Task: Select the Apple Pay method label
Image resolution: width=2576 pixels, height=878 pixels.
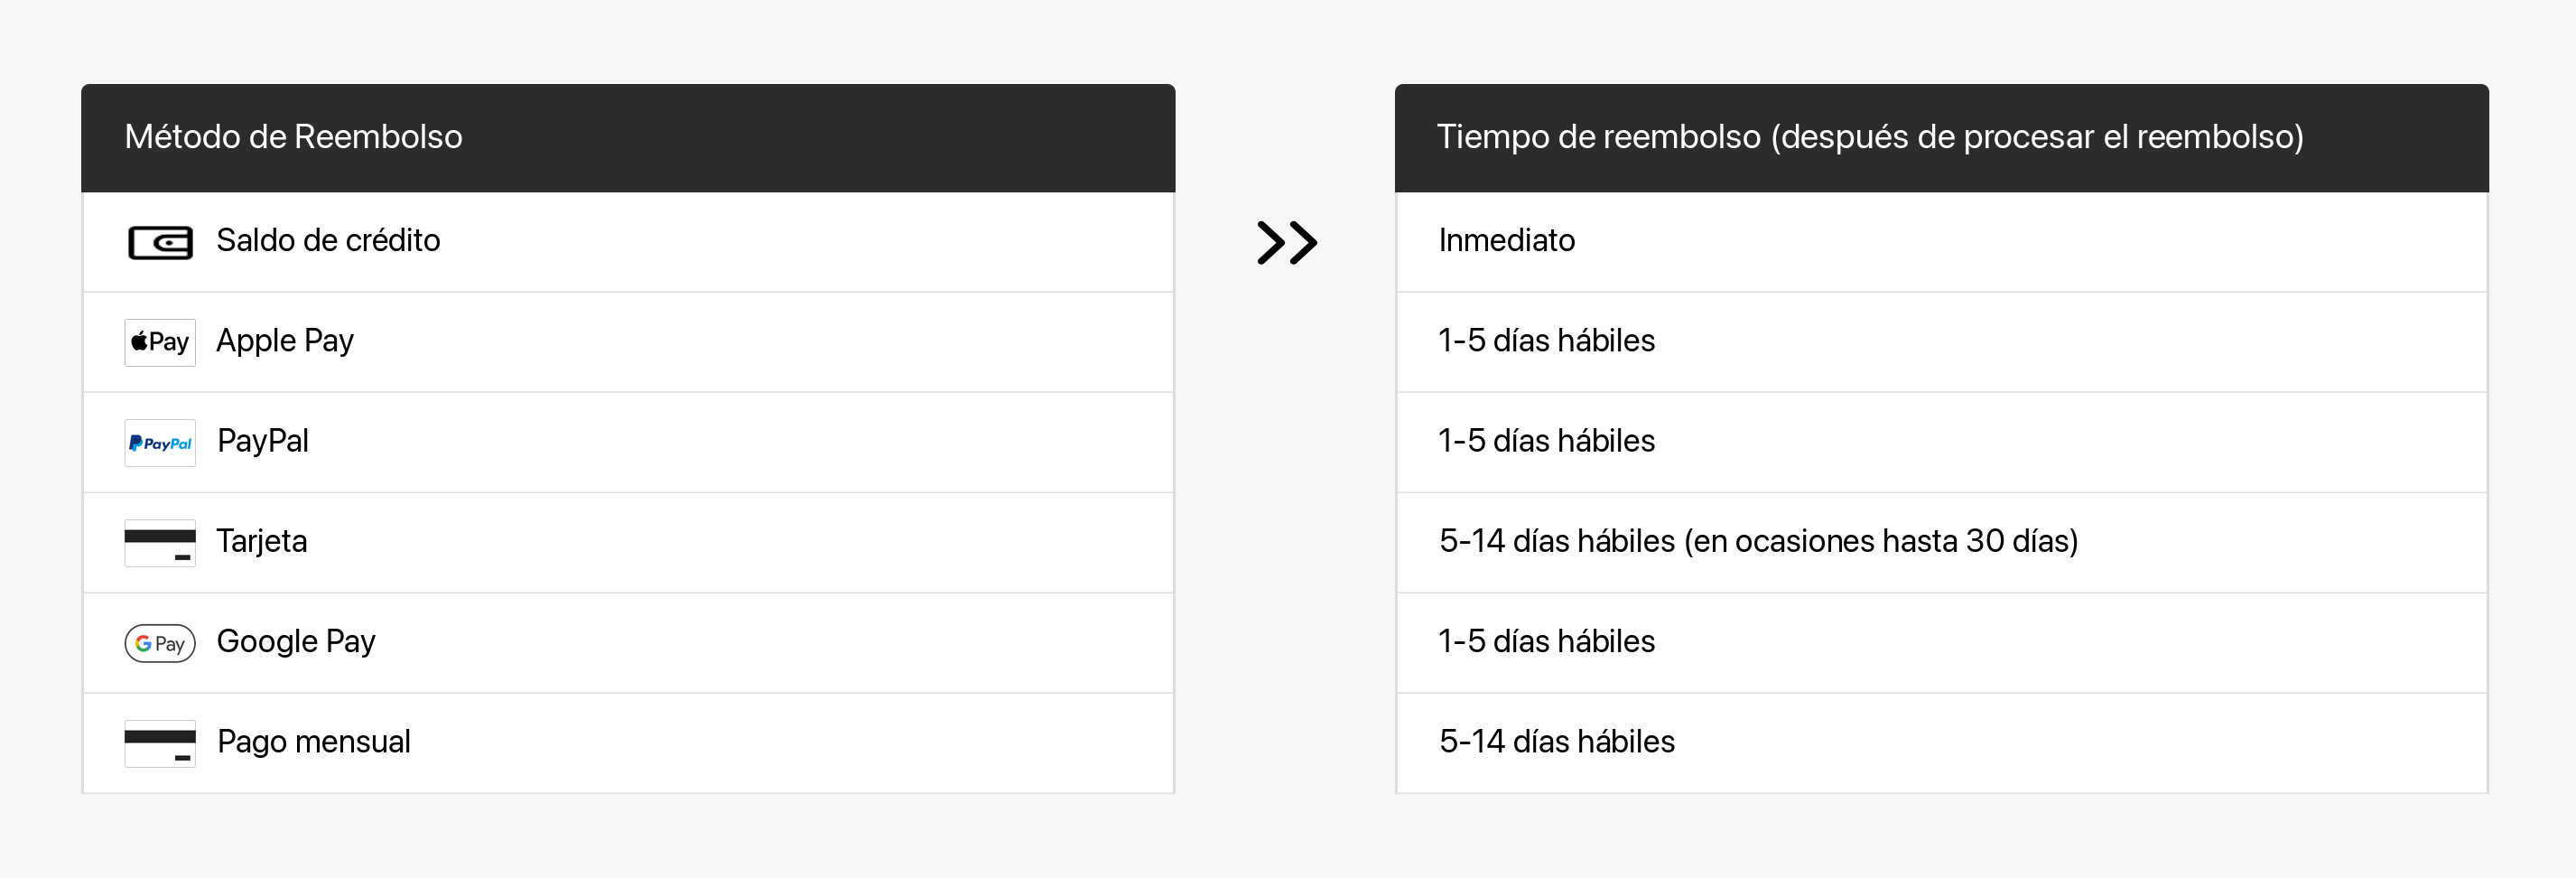Action: 285,341
